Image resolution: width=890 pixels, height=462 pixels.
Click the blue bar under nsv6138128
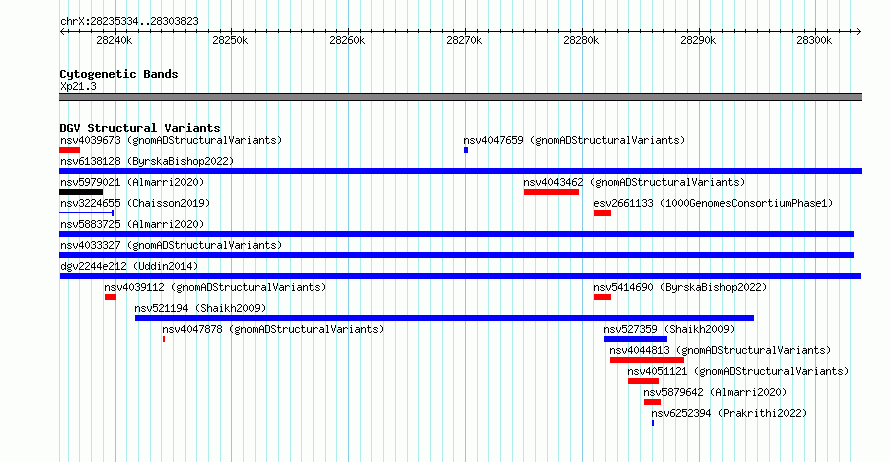(460, 171)
